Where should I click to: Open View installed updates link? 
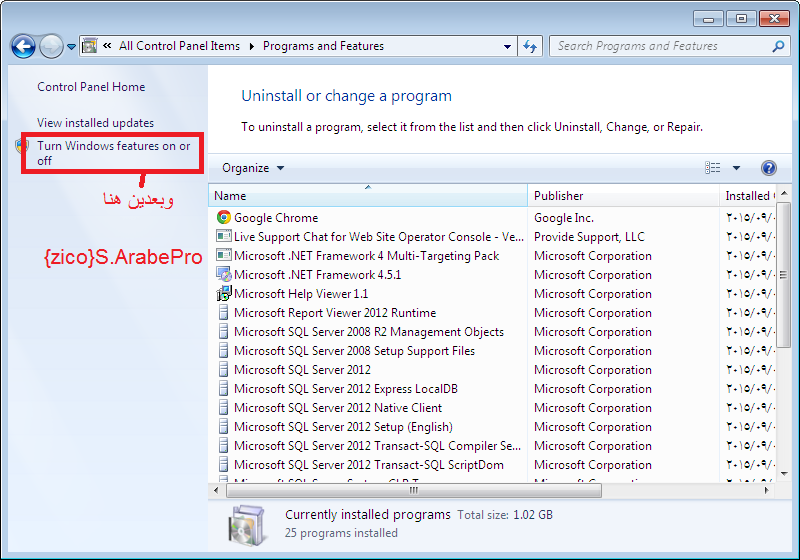tap(95, 123)
